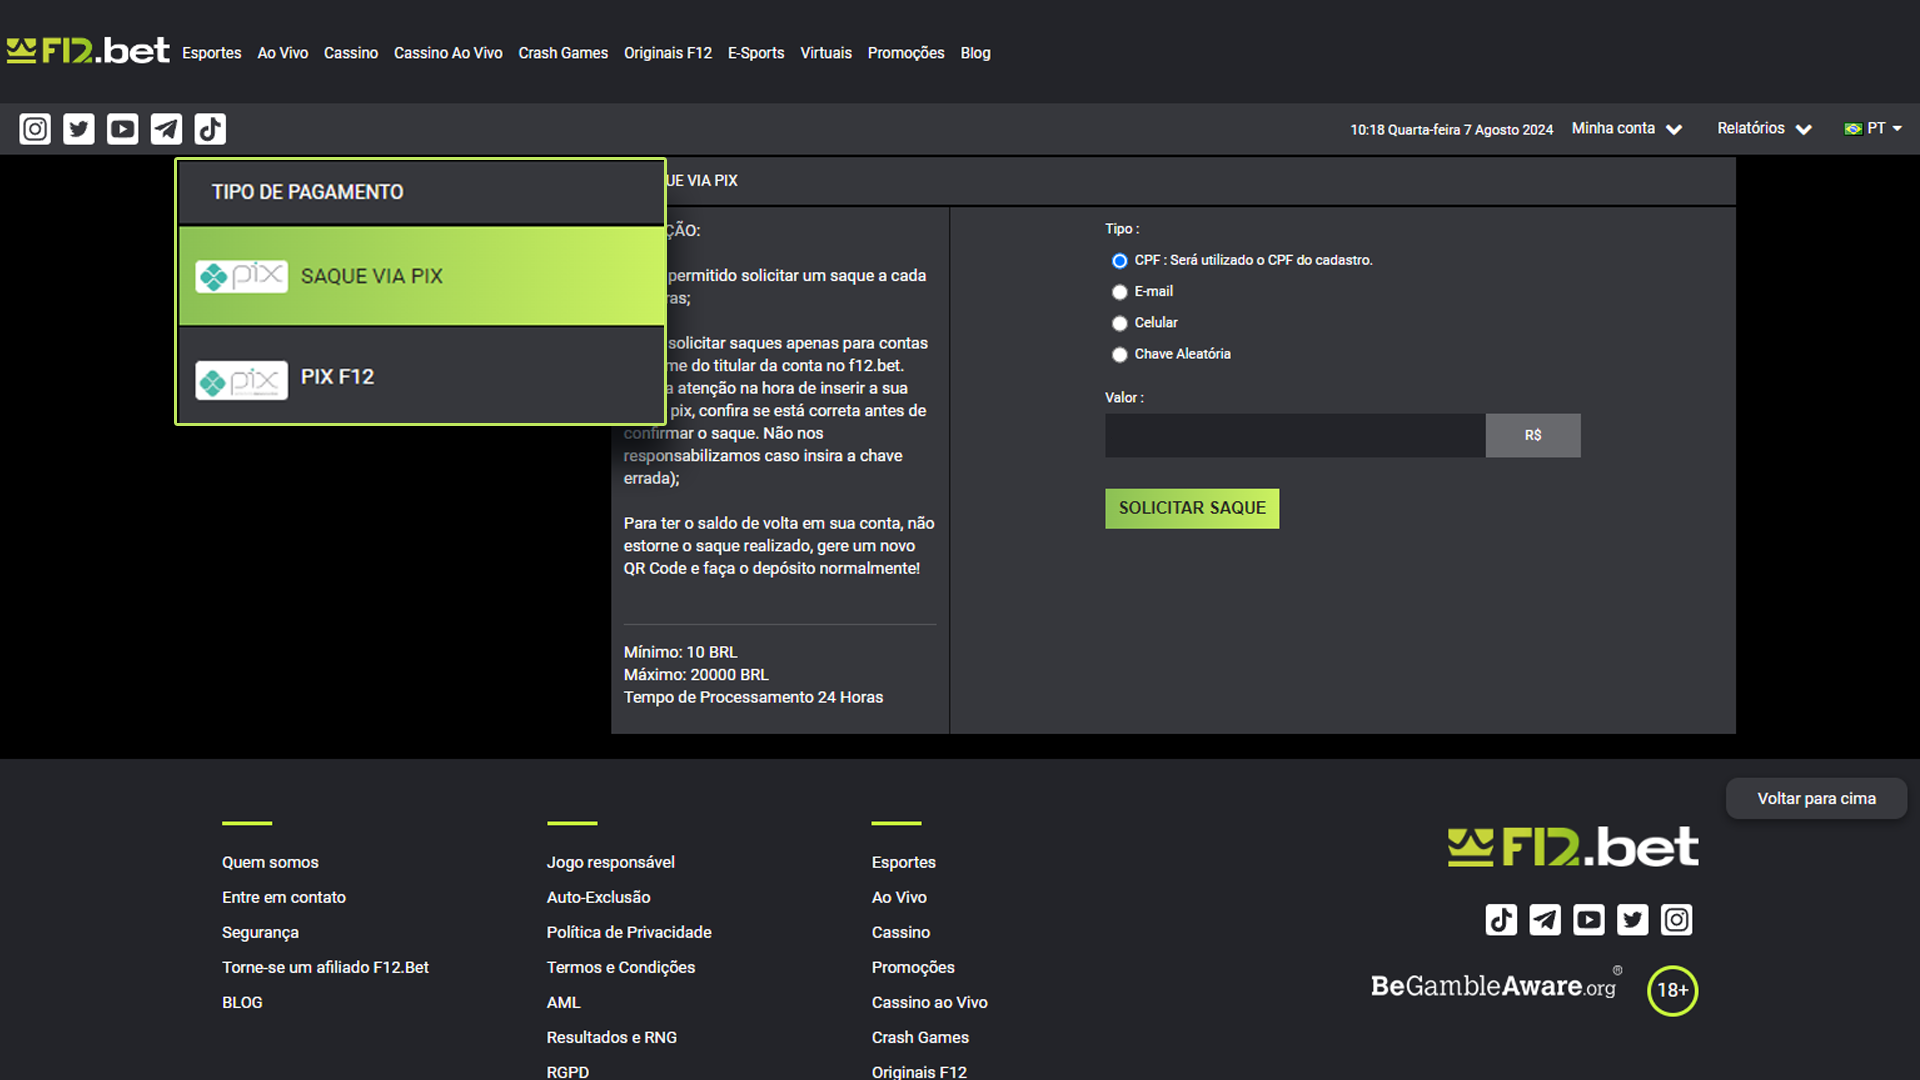The height and width of the screenshot is (1080, 1920).
Task: Open the Relatórios dropdown
Action: [x=1763, y=128]
